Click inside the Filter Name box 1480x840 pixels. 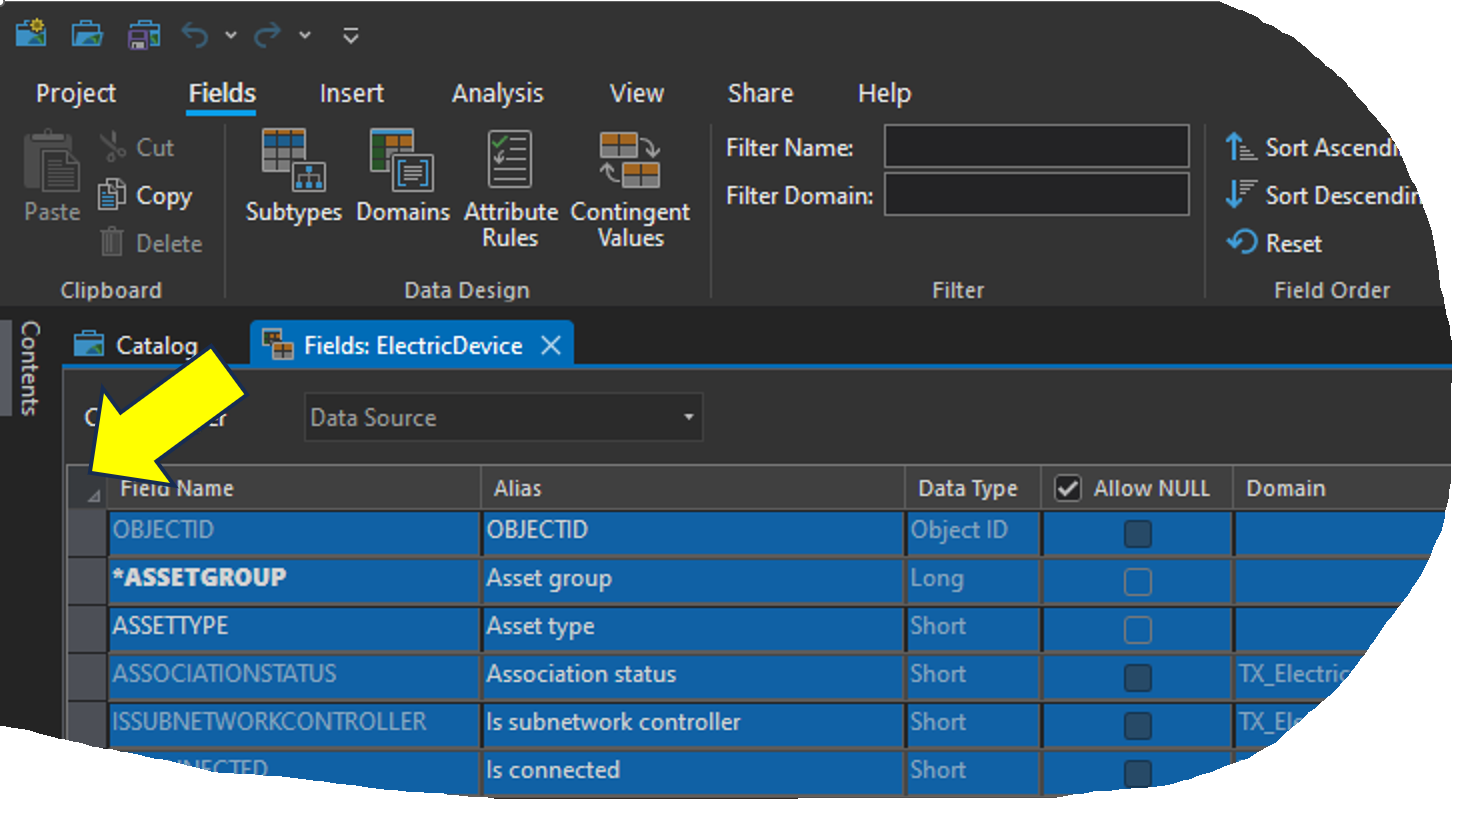[1035, 147]
